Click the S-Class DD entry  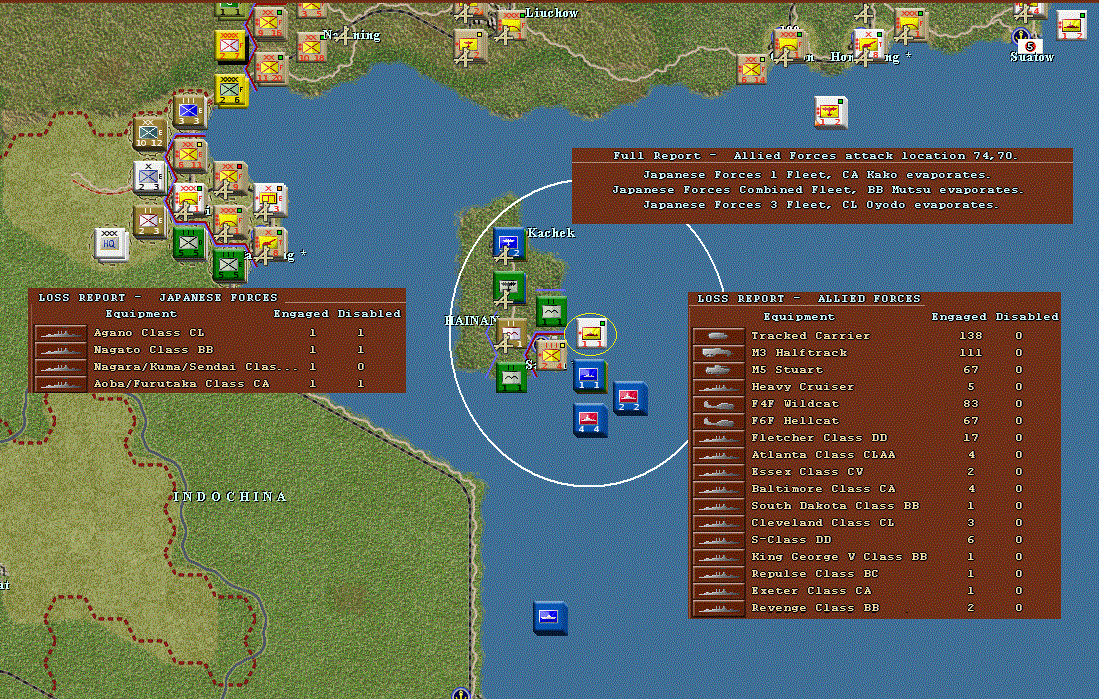click(x=791, y=540)
